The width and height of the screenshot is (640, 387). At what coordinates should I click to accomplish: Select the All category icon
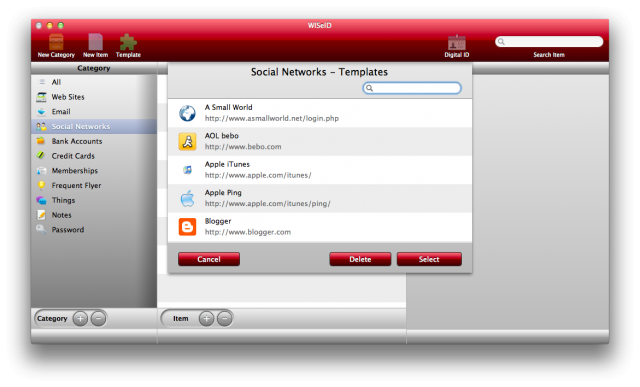[41, 82]
